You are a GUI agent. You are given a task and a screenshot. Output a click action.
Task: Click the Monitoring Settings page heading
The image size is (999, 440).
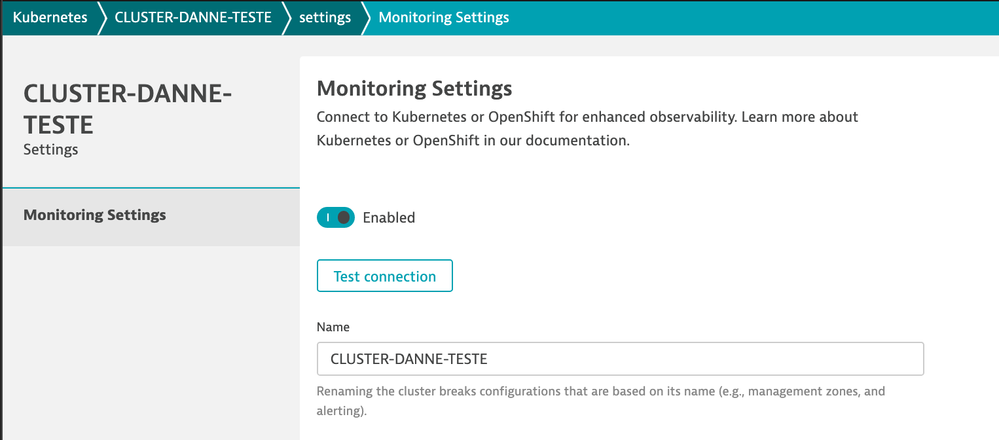click(x=414, y=87)
